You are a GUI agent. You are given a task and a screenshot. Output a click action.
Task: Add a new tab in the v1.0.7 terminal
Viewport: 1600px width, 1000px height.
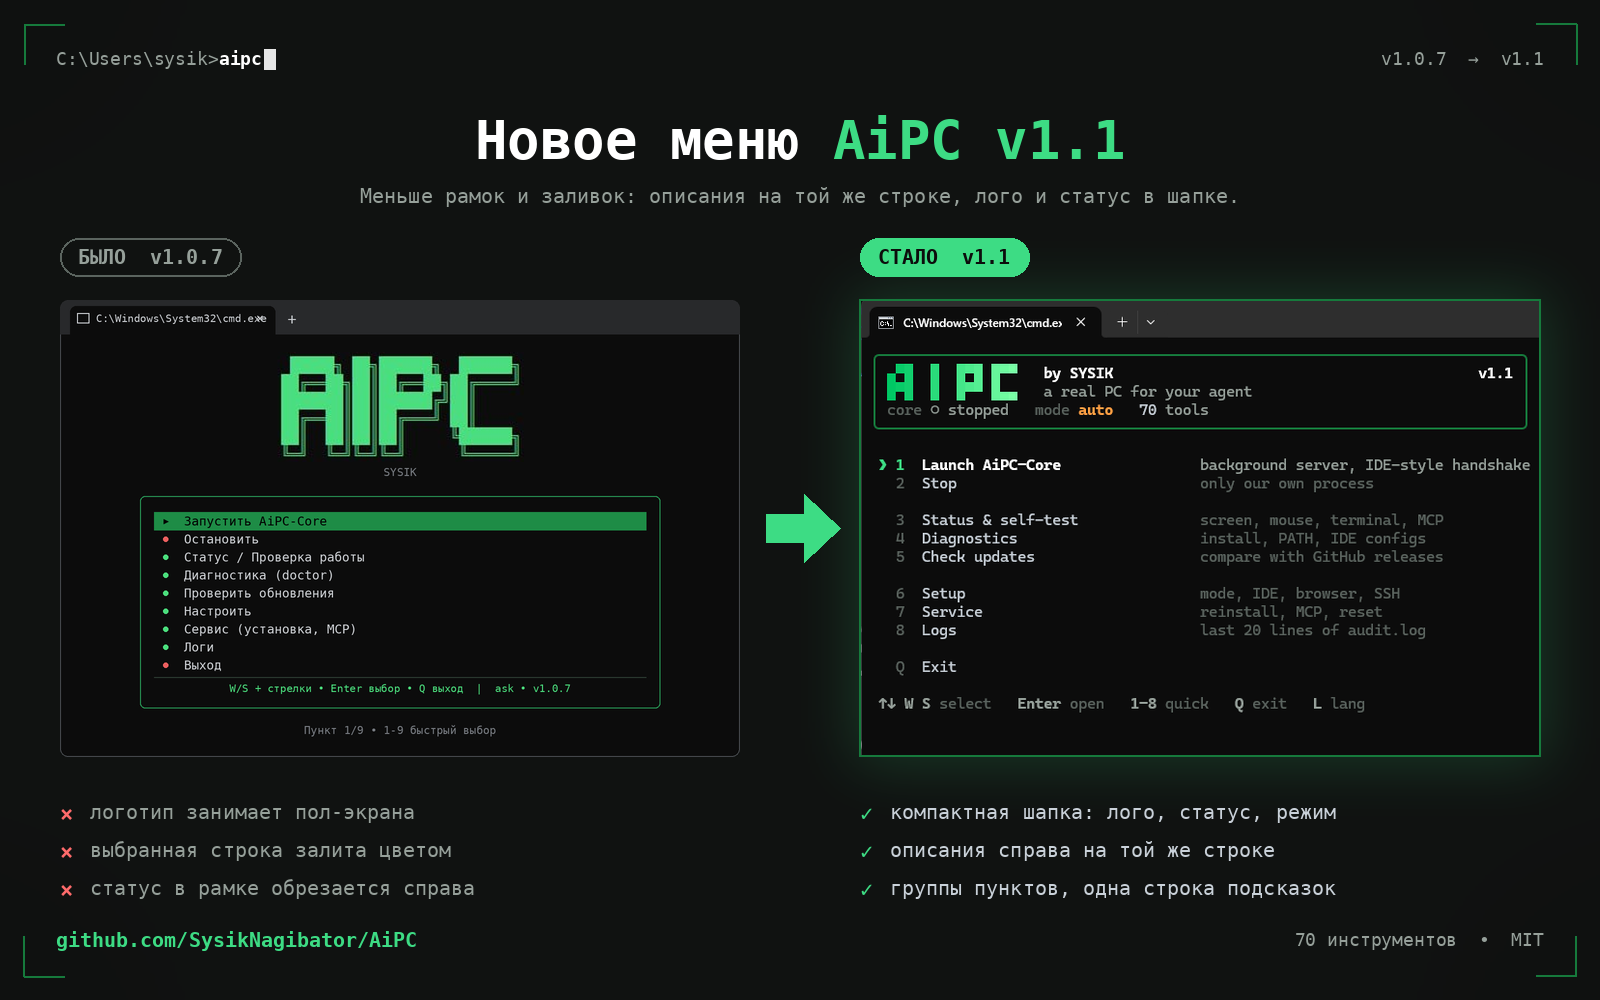coord(292,319)
